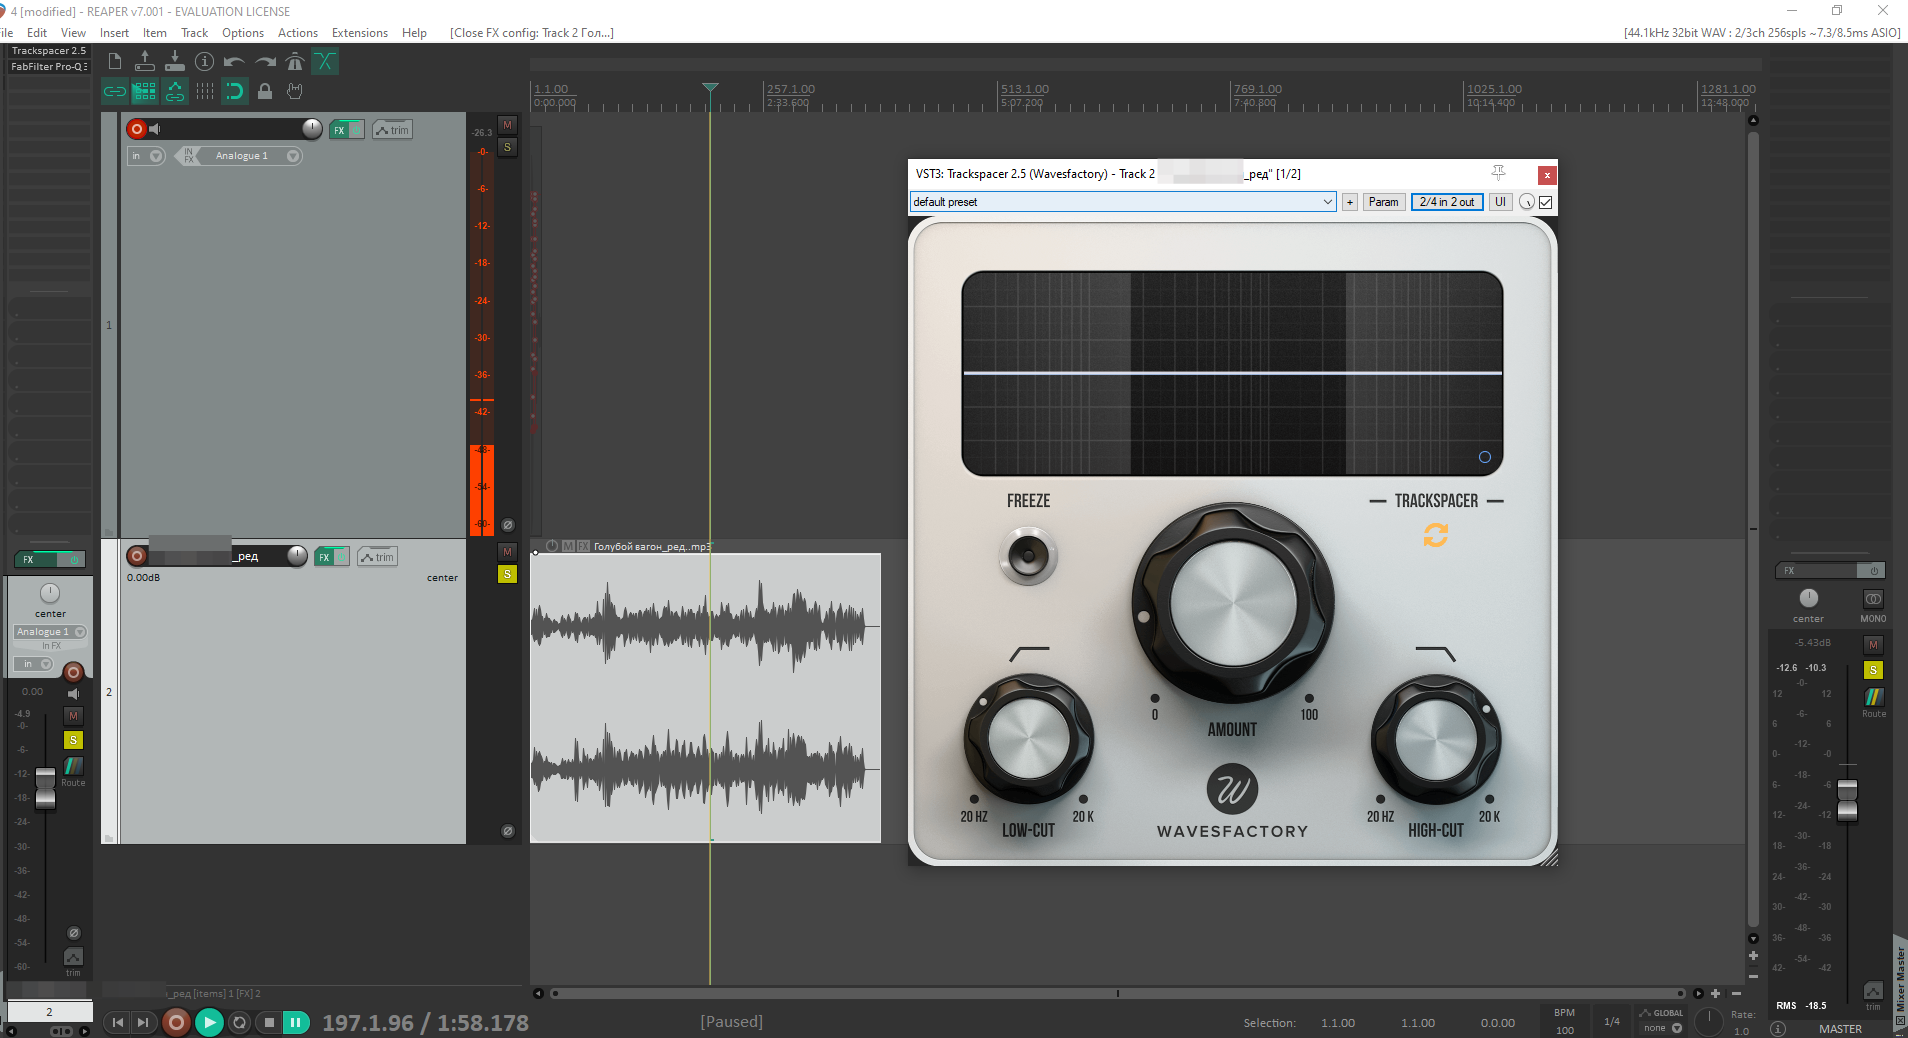Toggle item grouping link icon
Screen dimensions: 1908x1038
(x=115, y=91)
